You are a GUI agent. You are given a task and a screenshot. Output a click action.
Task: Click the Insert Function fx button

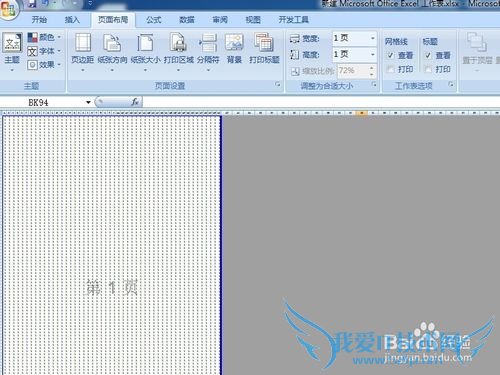click(x=135, y=102)
